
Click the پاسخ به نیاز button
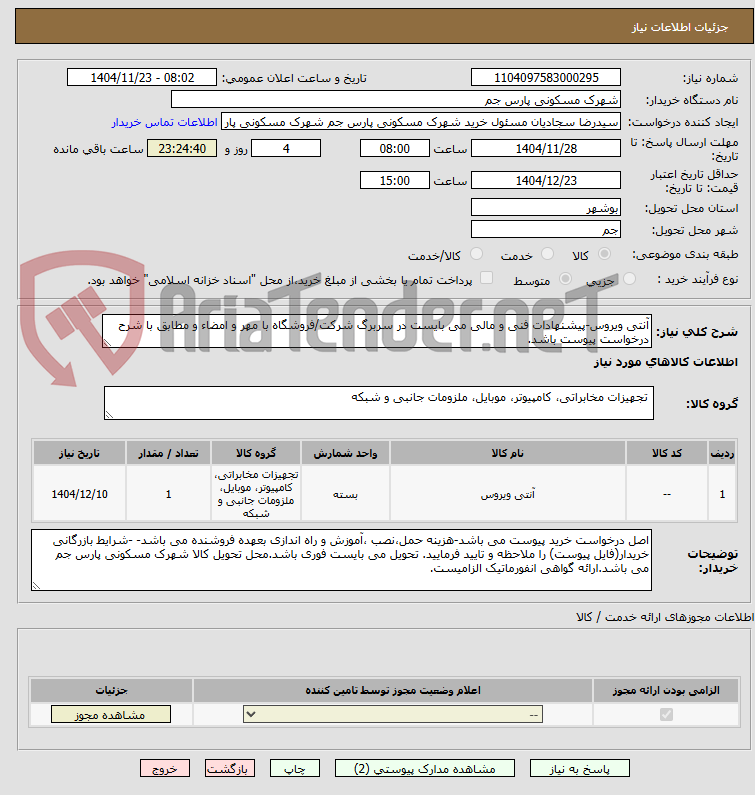tap(580, 769)
